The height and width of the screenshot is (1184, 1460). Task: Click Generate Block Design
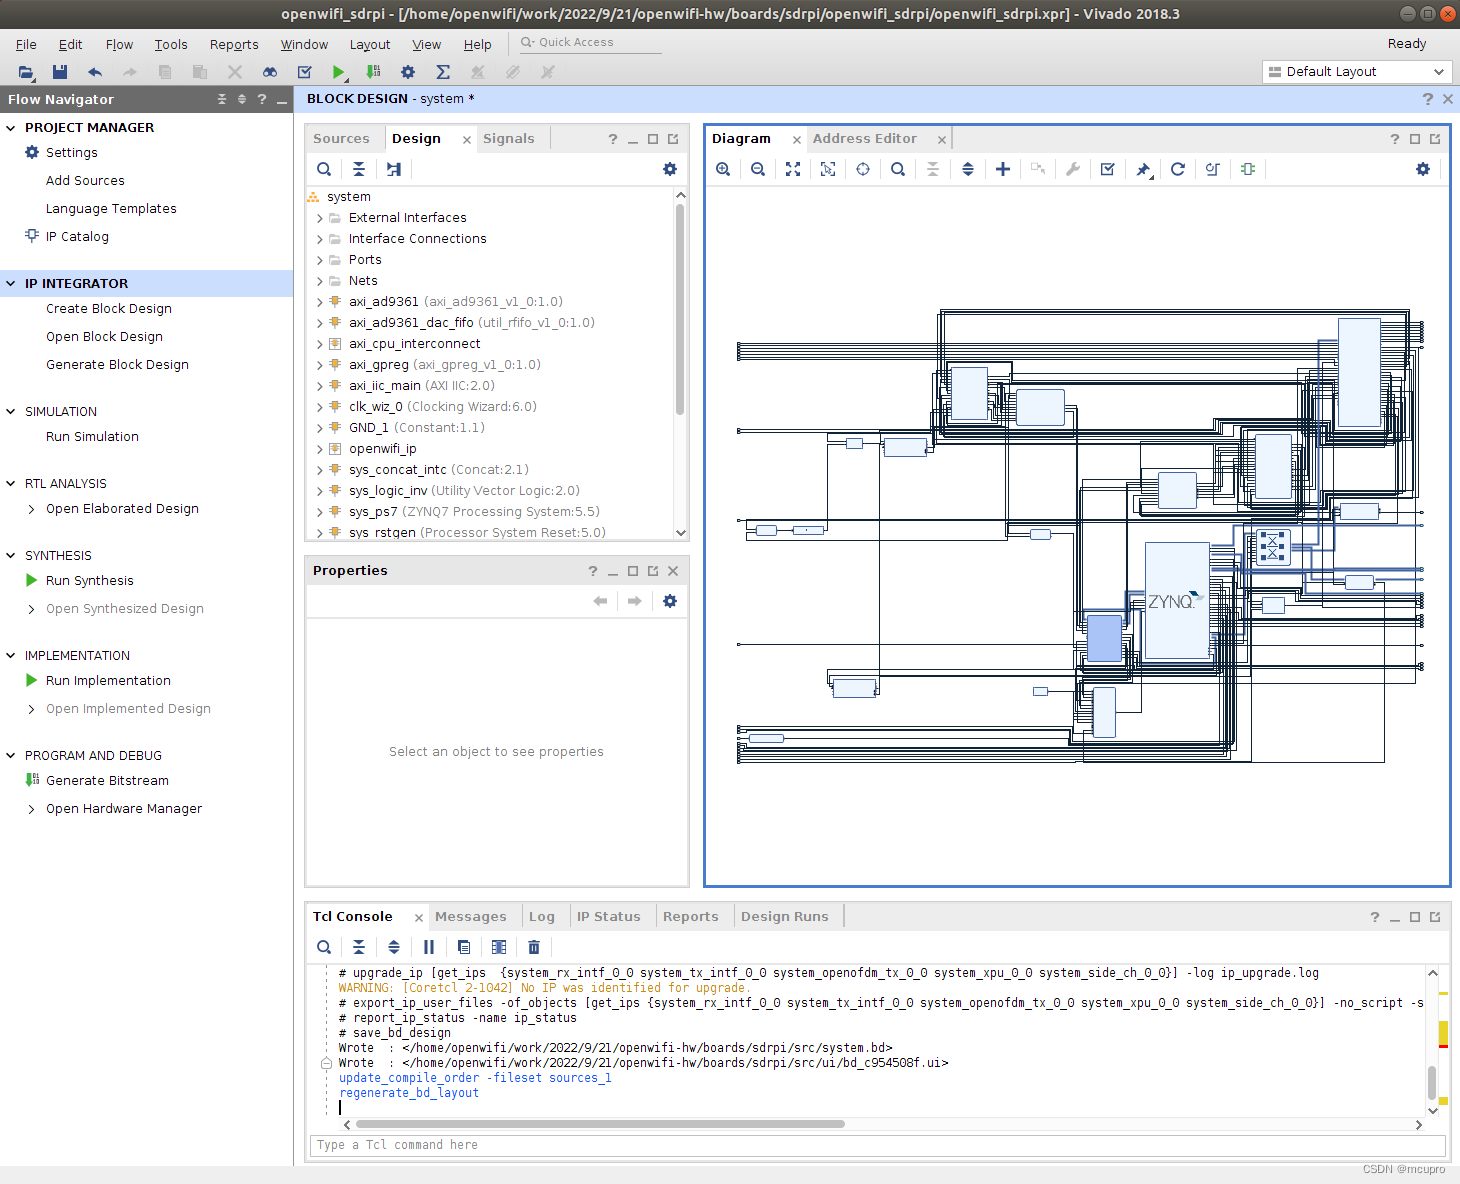click(117, 365)
